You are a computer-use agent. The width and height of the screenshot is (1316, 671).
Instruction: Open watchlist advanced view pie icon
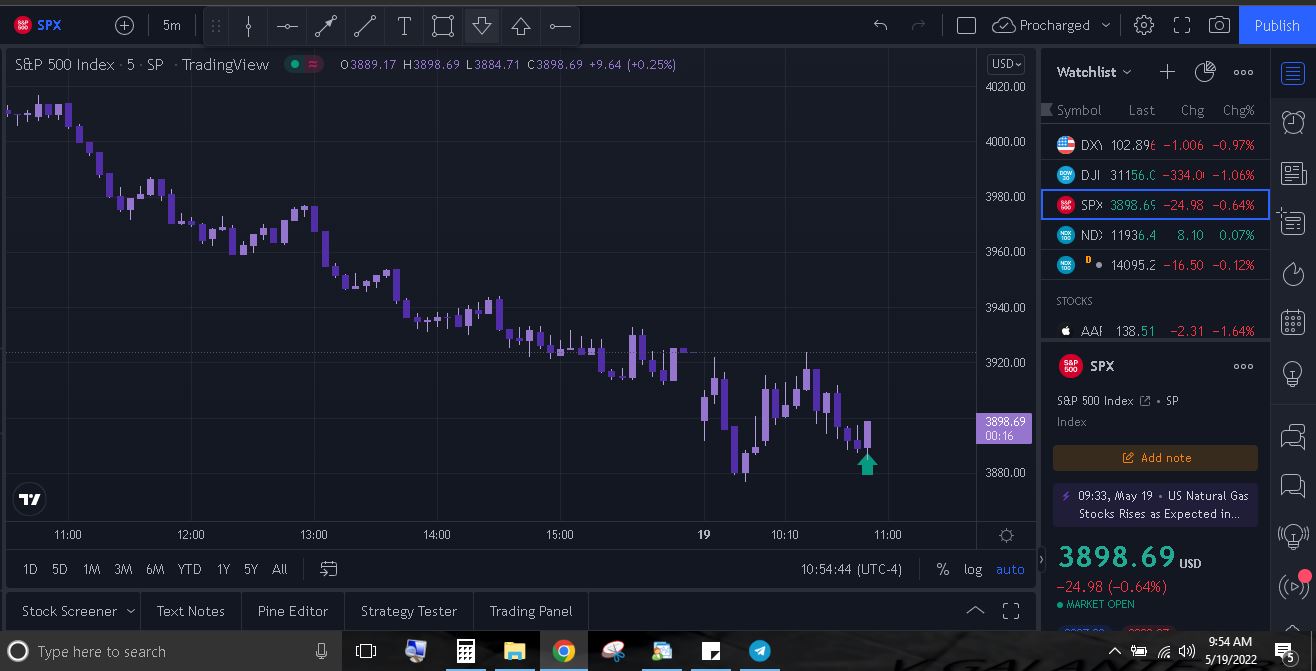(x=1205, y=72)
